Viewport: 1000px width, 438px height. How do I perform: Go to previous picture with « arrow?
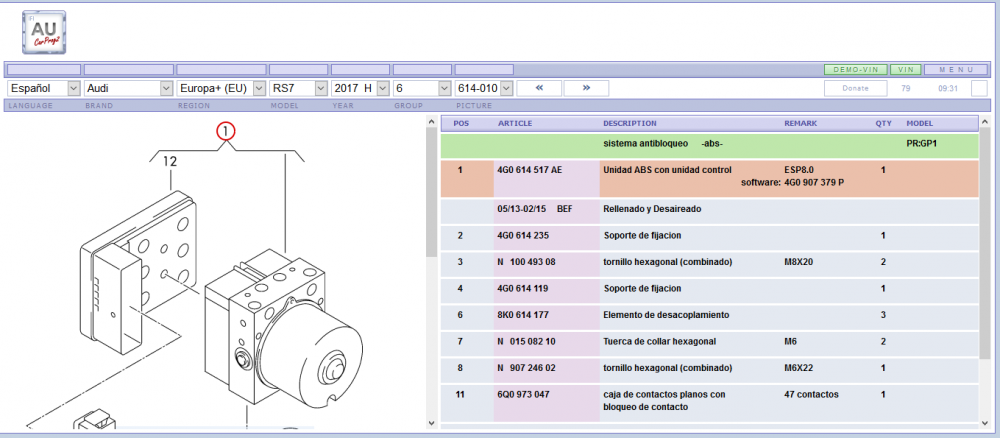tap(539, 88)
